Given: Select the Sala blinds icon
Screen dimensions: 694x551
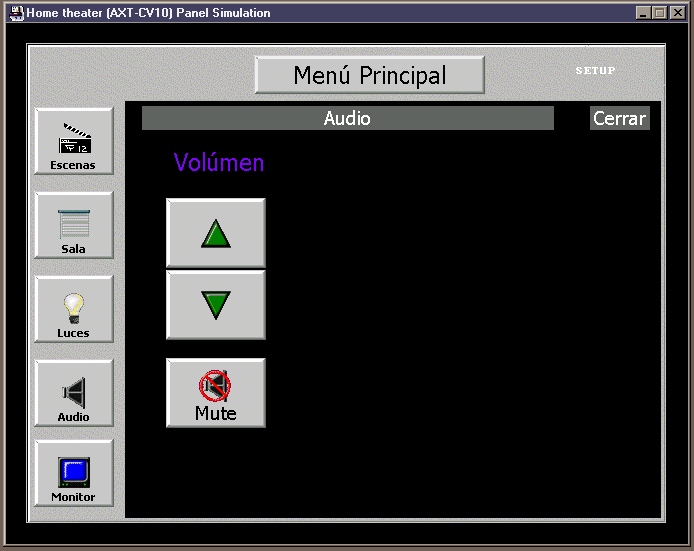Looking at the screenshot, I should [x=73, y=226].
